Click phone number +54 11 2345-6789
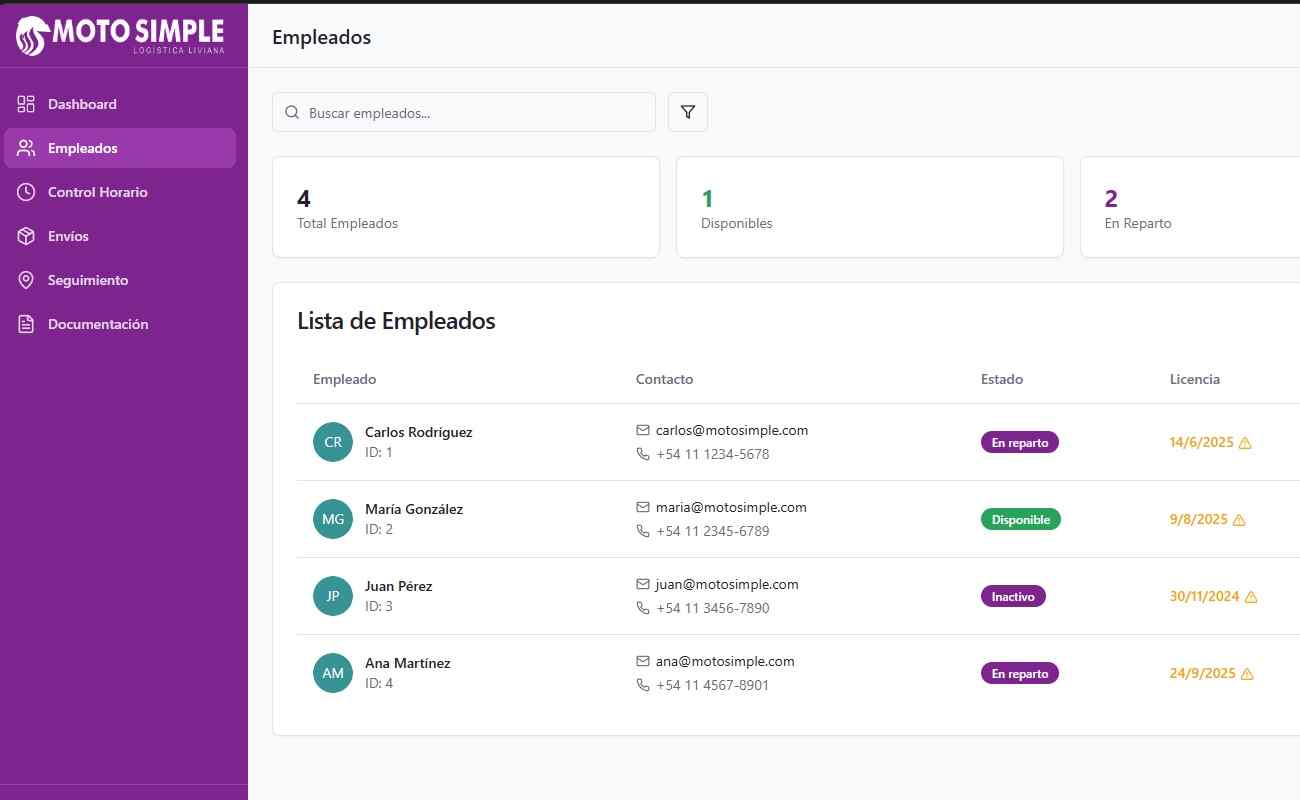 (713, 531)
